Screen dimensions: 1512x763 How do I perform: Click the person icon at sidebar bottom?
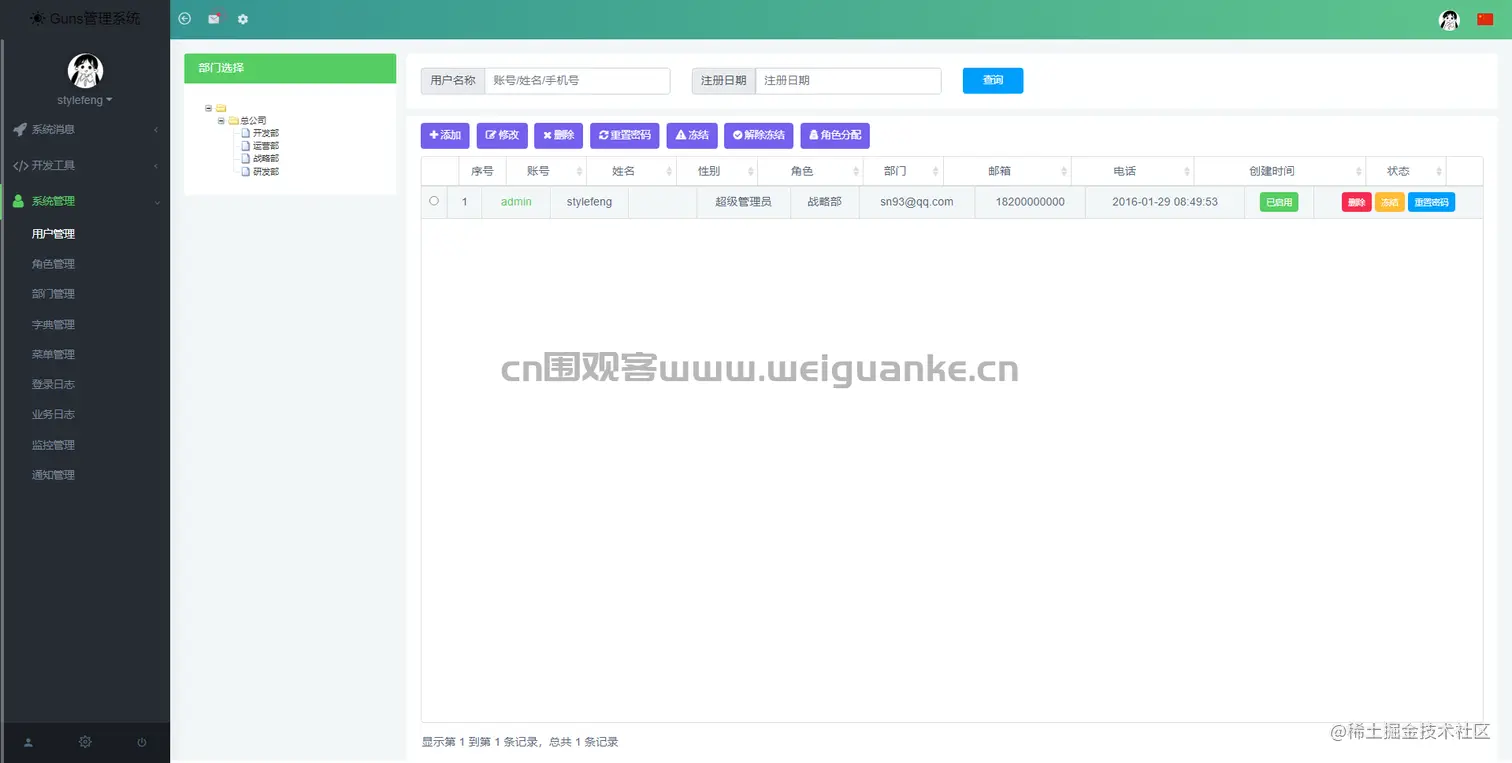tap(28, 742)
